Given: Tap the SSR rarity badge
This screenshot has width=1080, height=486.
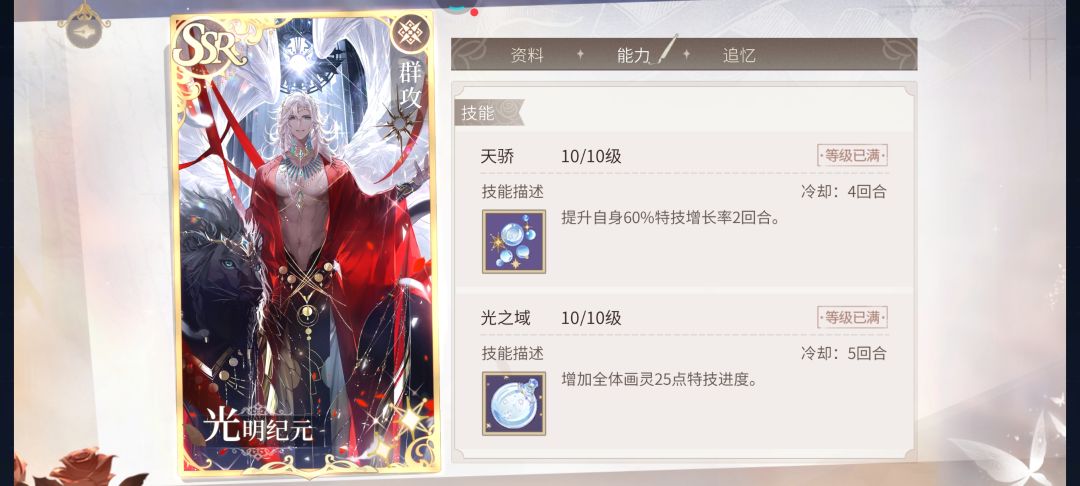Looking at the screenshot, I should 209,46.
